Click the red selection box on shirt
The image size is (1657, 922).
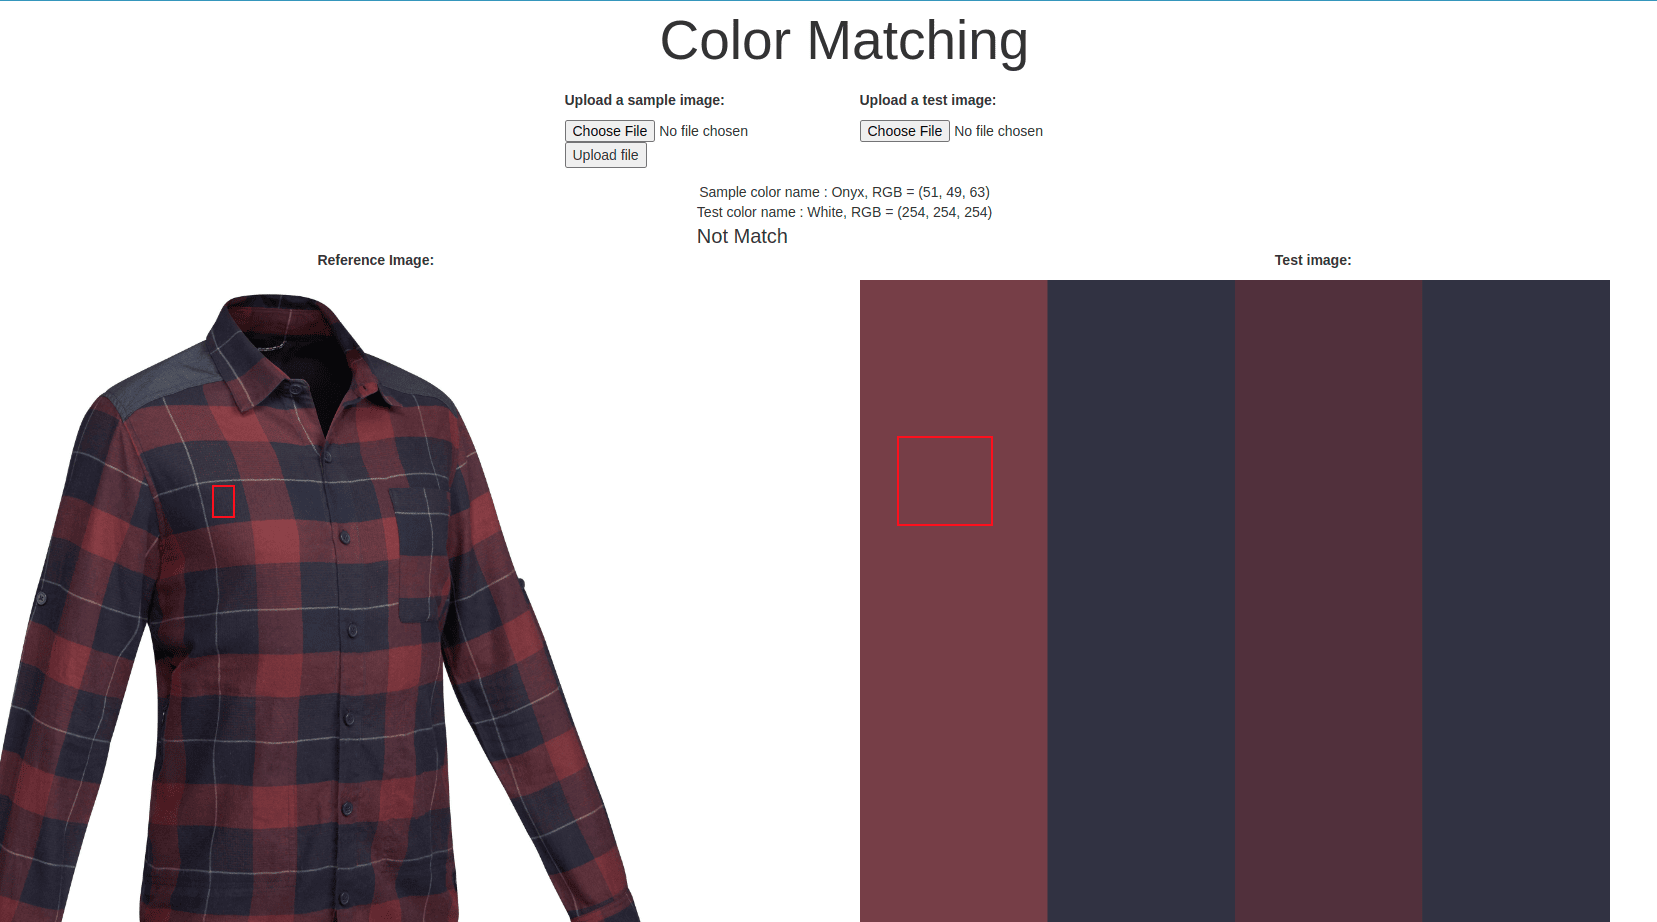224,501
